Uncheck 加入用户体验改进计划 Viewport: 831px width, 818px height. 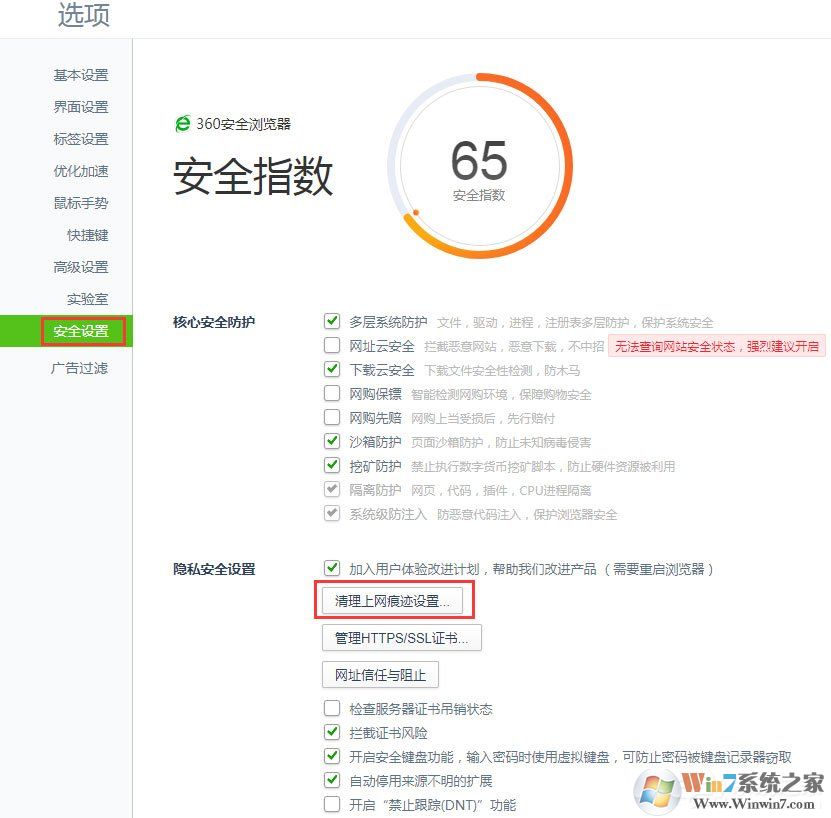point(331,568)
